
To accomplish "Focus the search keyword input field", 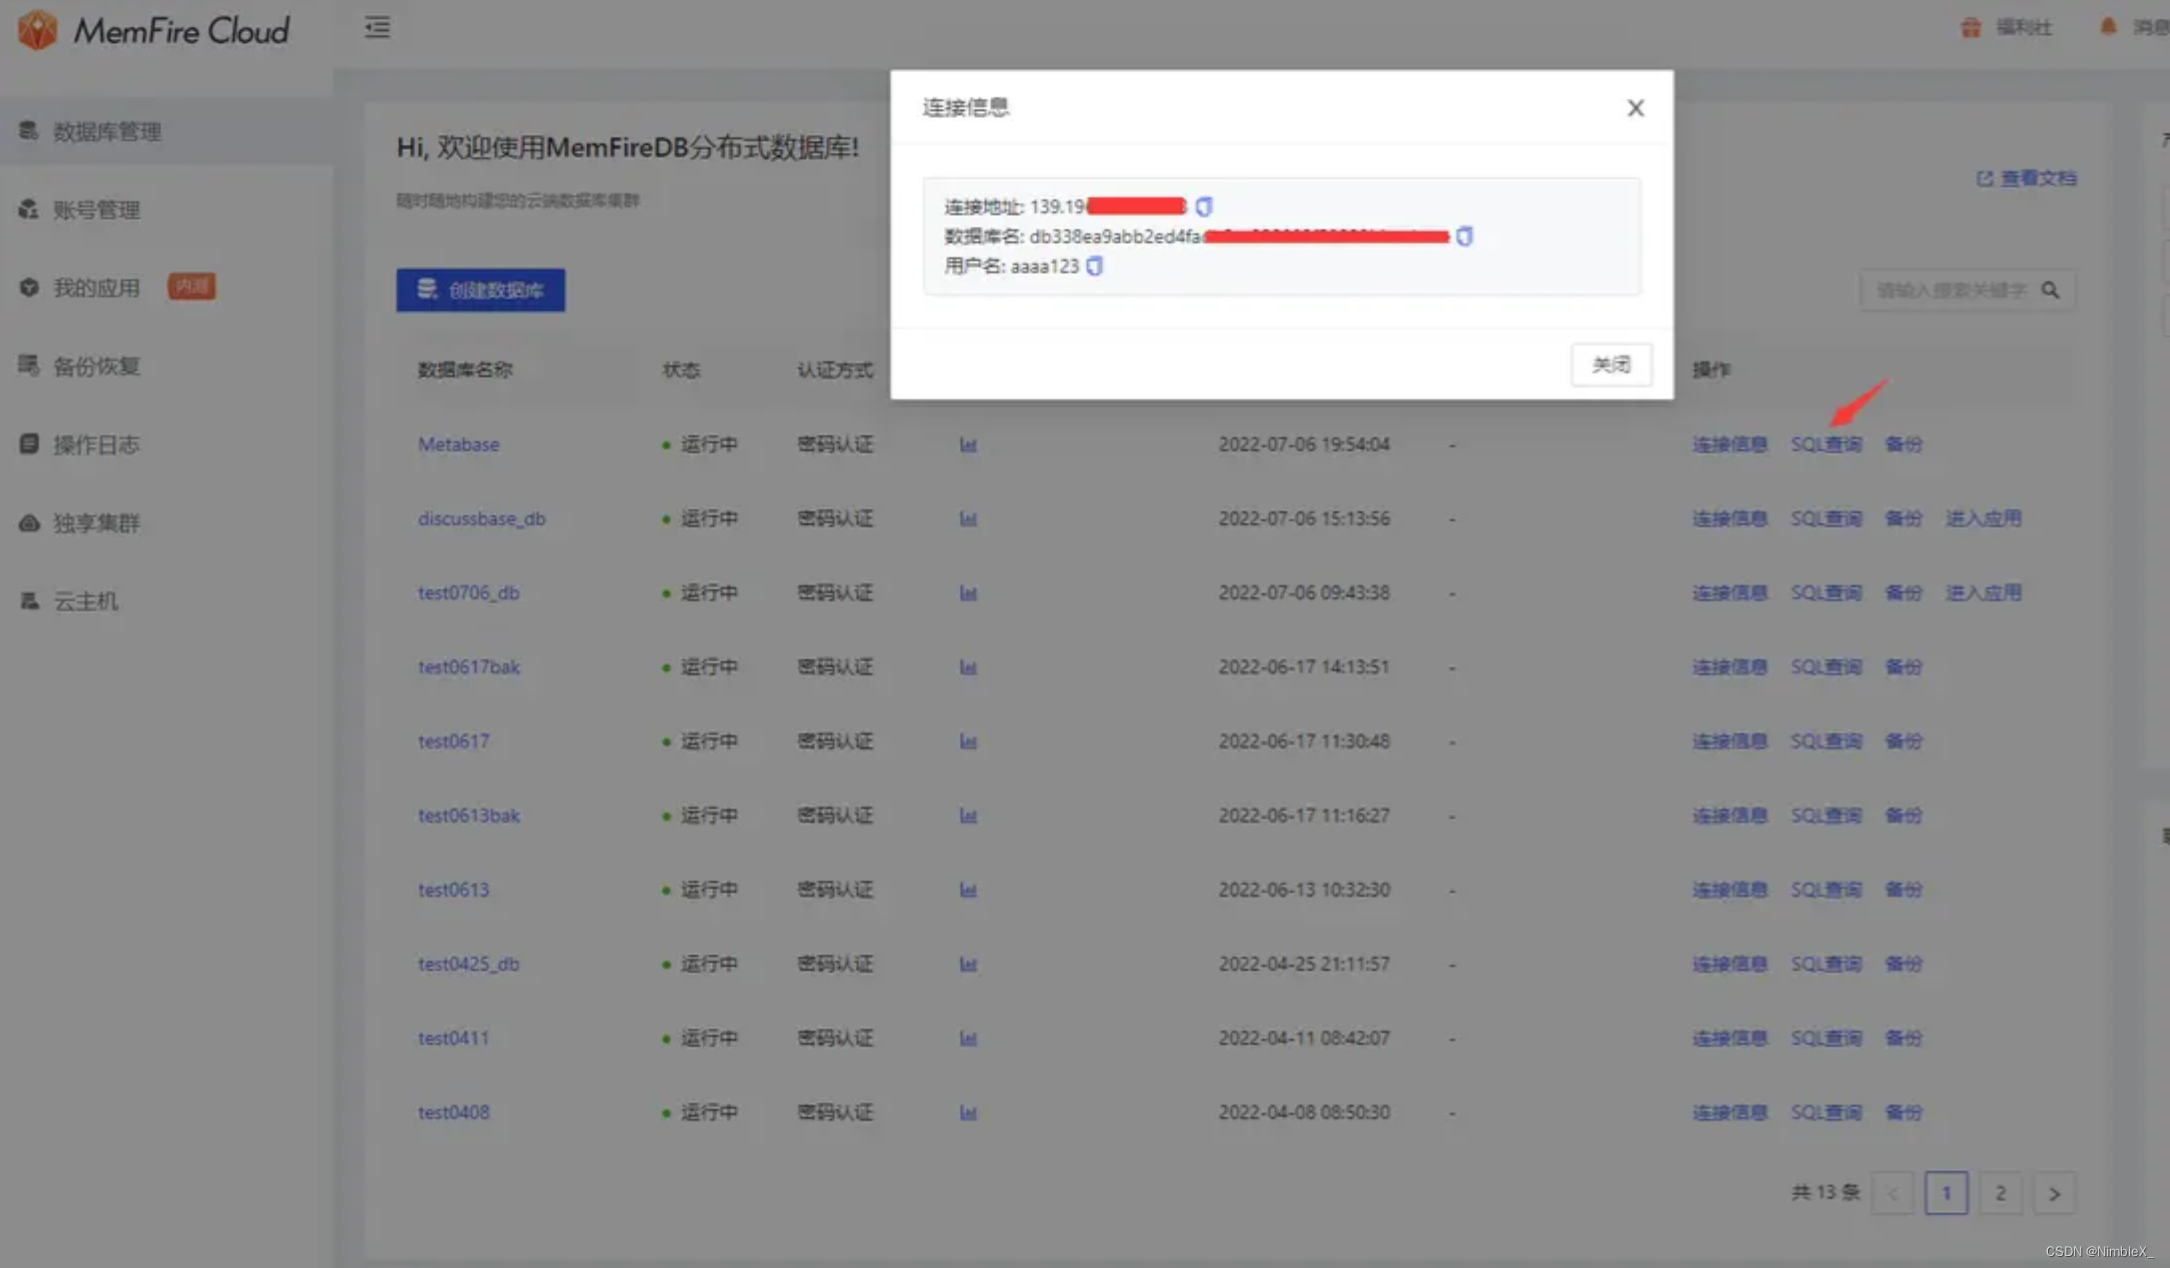I will pyautogui.click(x=1950, y=290).
